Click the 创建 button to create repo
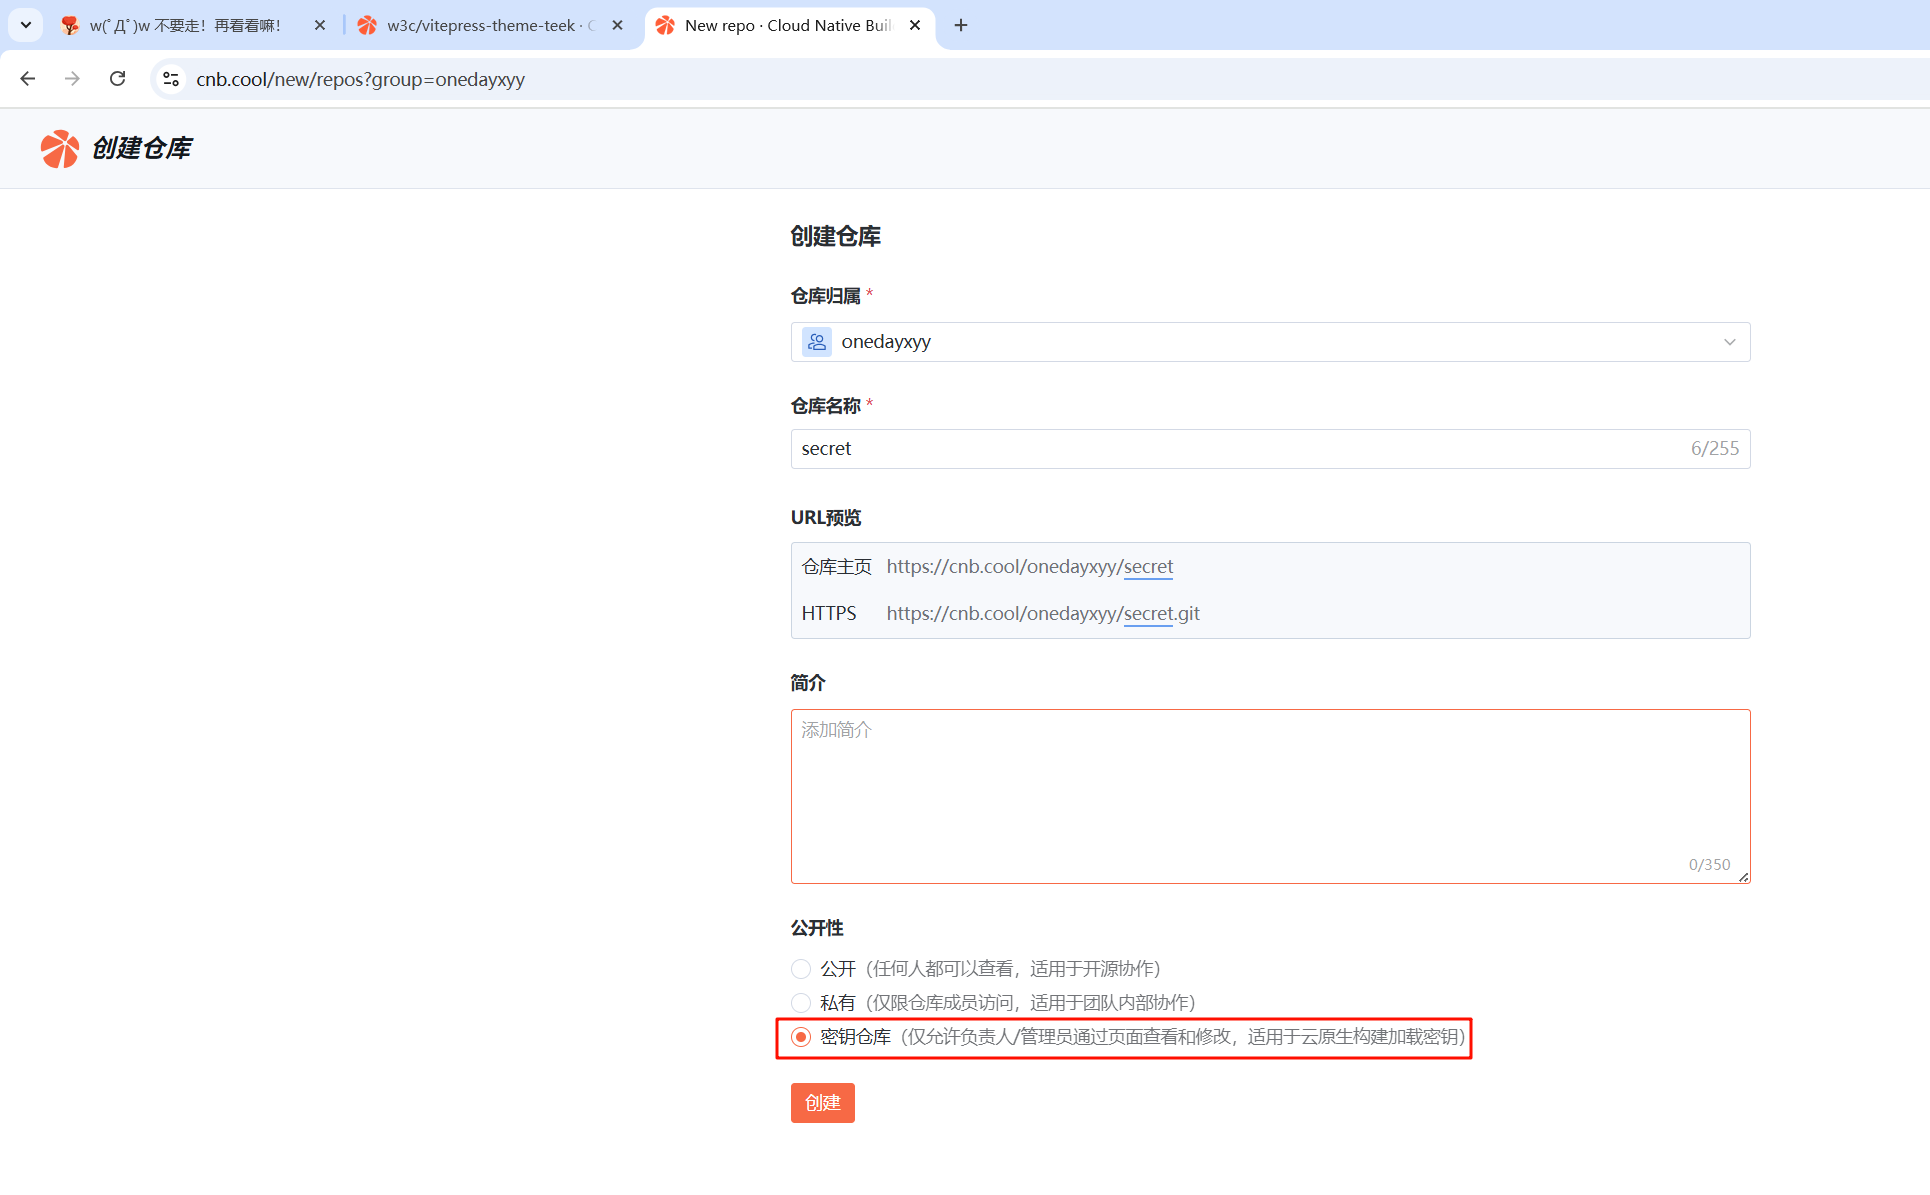Viewport: 1930px width, 1195px height. [822, 1103]
